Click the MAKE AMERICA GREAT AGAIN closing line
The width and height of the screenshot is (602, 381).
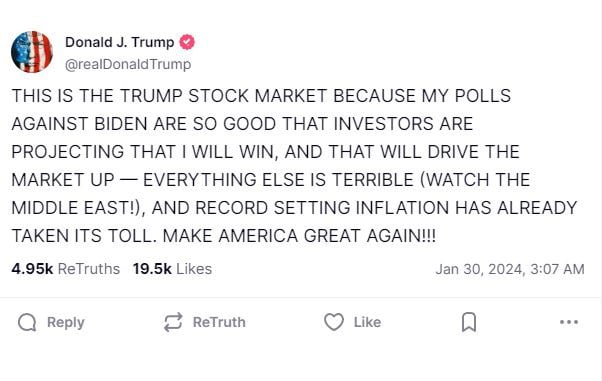click(x=299, y=235)
